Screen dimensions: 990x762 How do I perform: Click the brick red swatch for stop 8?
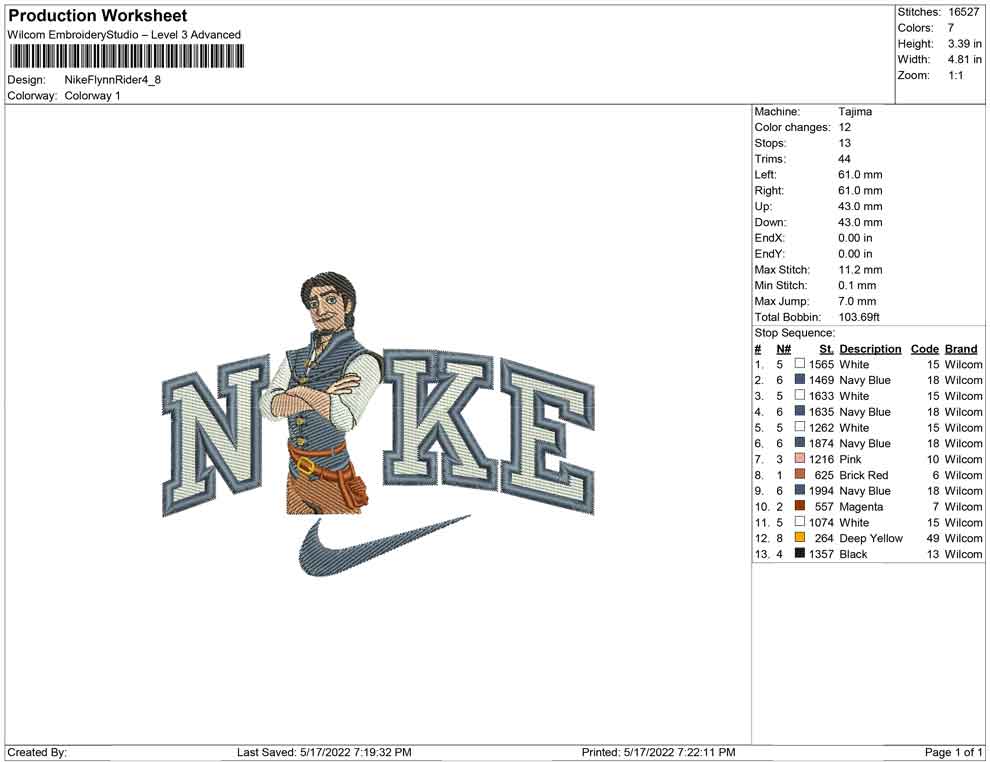(x=800, y=474)
